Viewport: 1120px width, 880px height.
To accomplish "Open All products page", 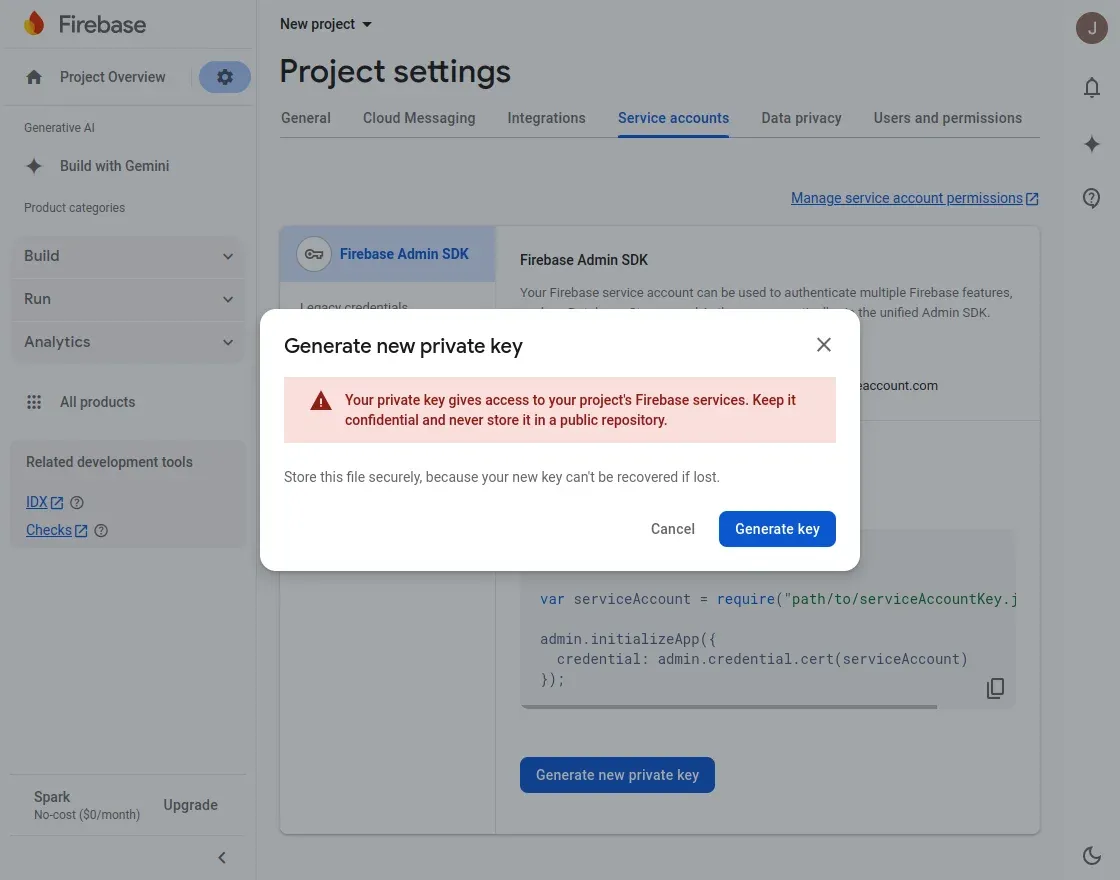I will pyautogui.click(x=97, y=402).
